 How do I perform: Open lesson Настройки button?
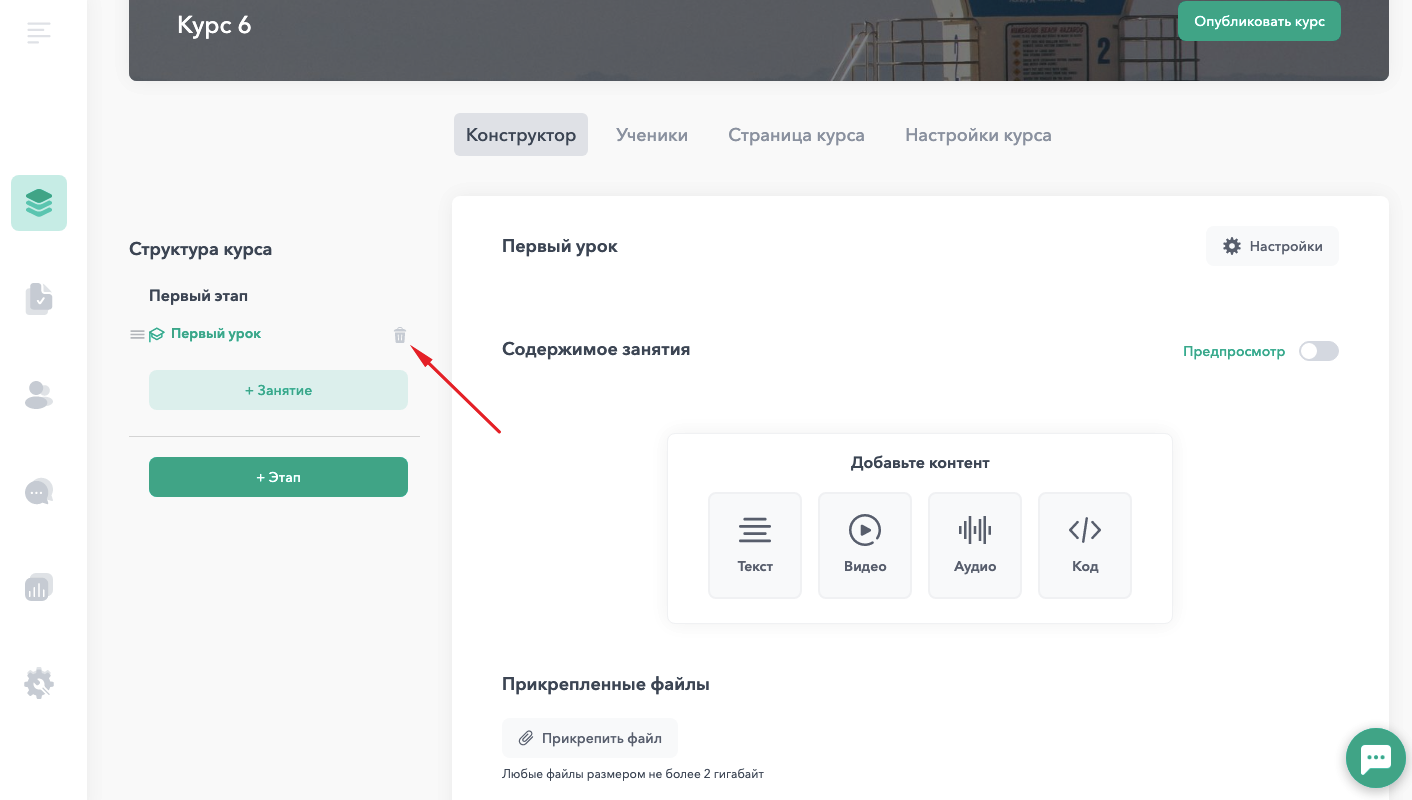tap(1272, 246)
